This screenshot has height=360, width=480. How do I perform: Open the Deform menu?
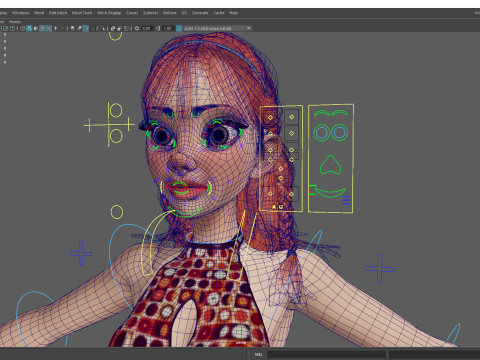169,13
